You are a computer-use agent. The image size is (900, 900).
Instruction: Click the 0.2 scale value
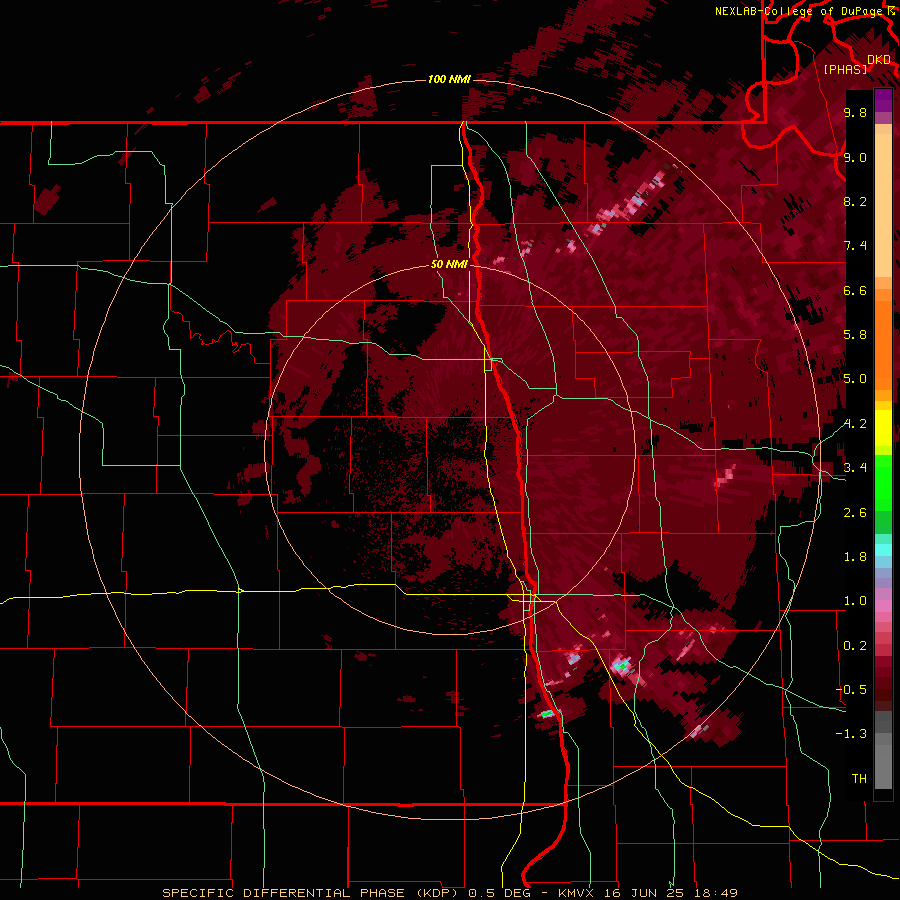(855, 646)
